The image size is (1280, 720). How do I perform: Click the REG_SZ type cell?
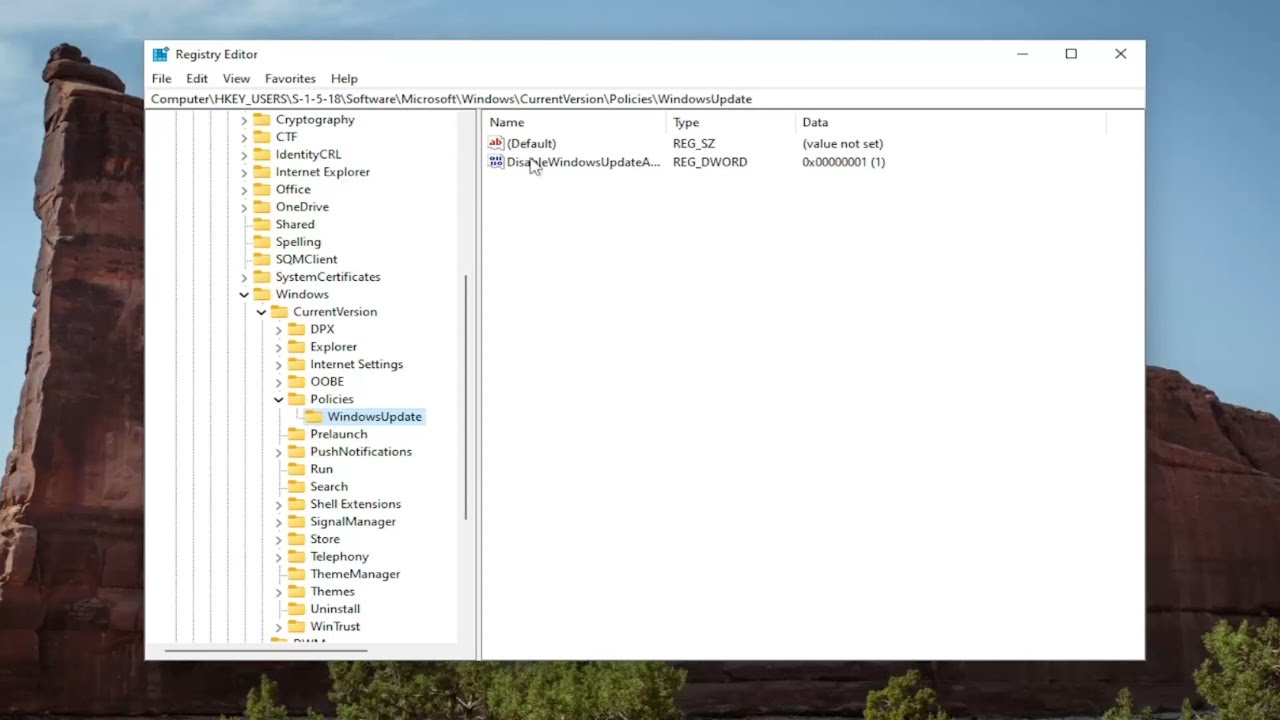point(694,144)
